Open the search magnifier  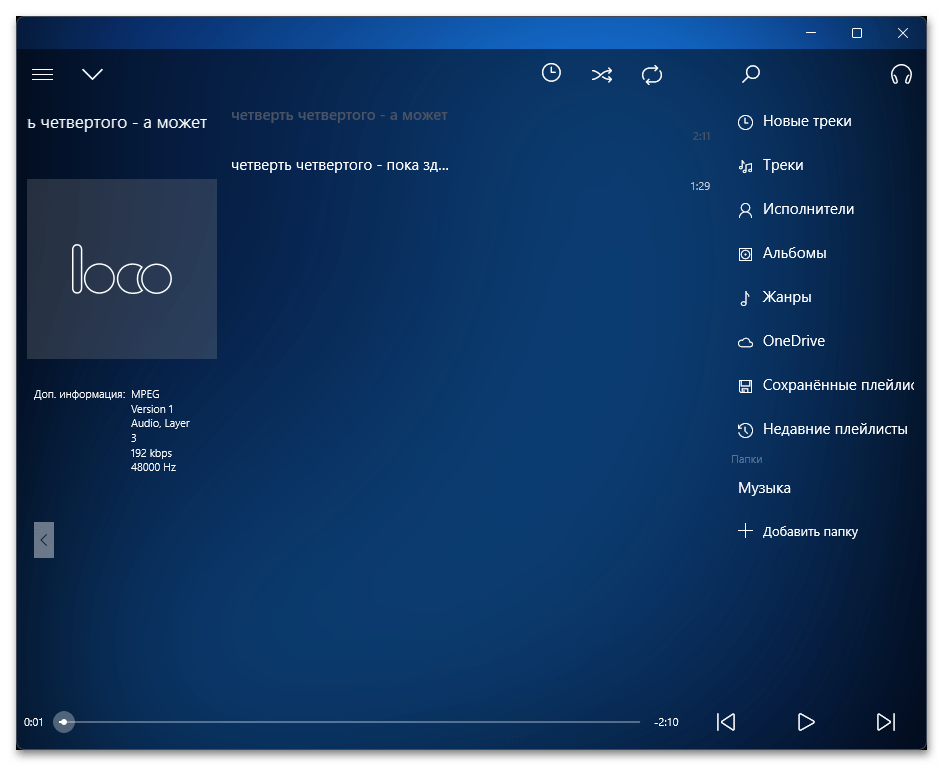click(751, 74)
